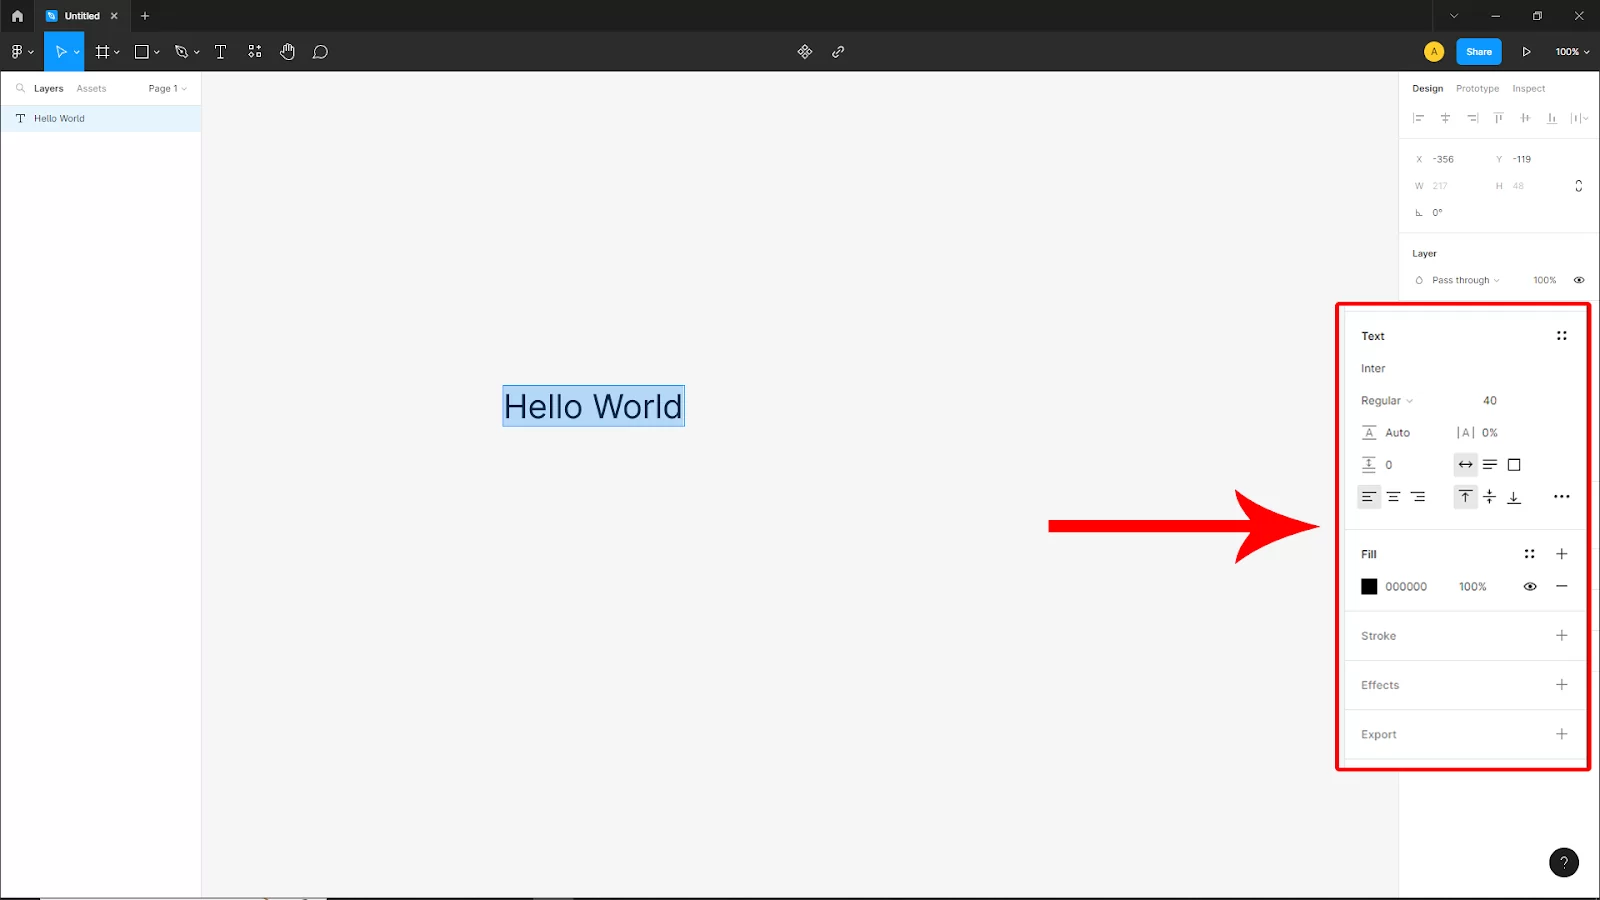Align right in alignment row

pos(1472,118)
